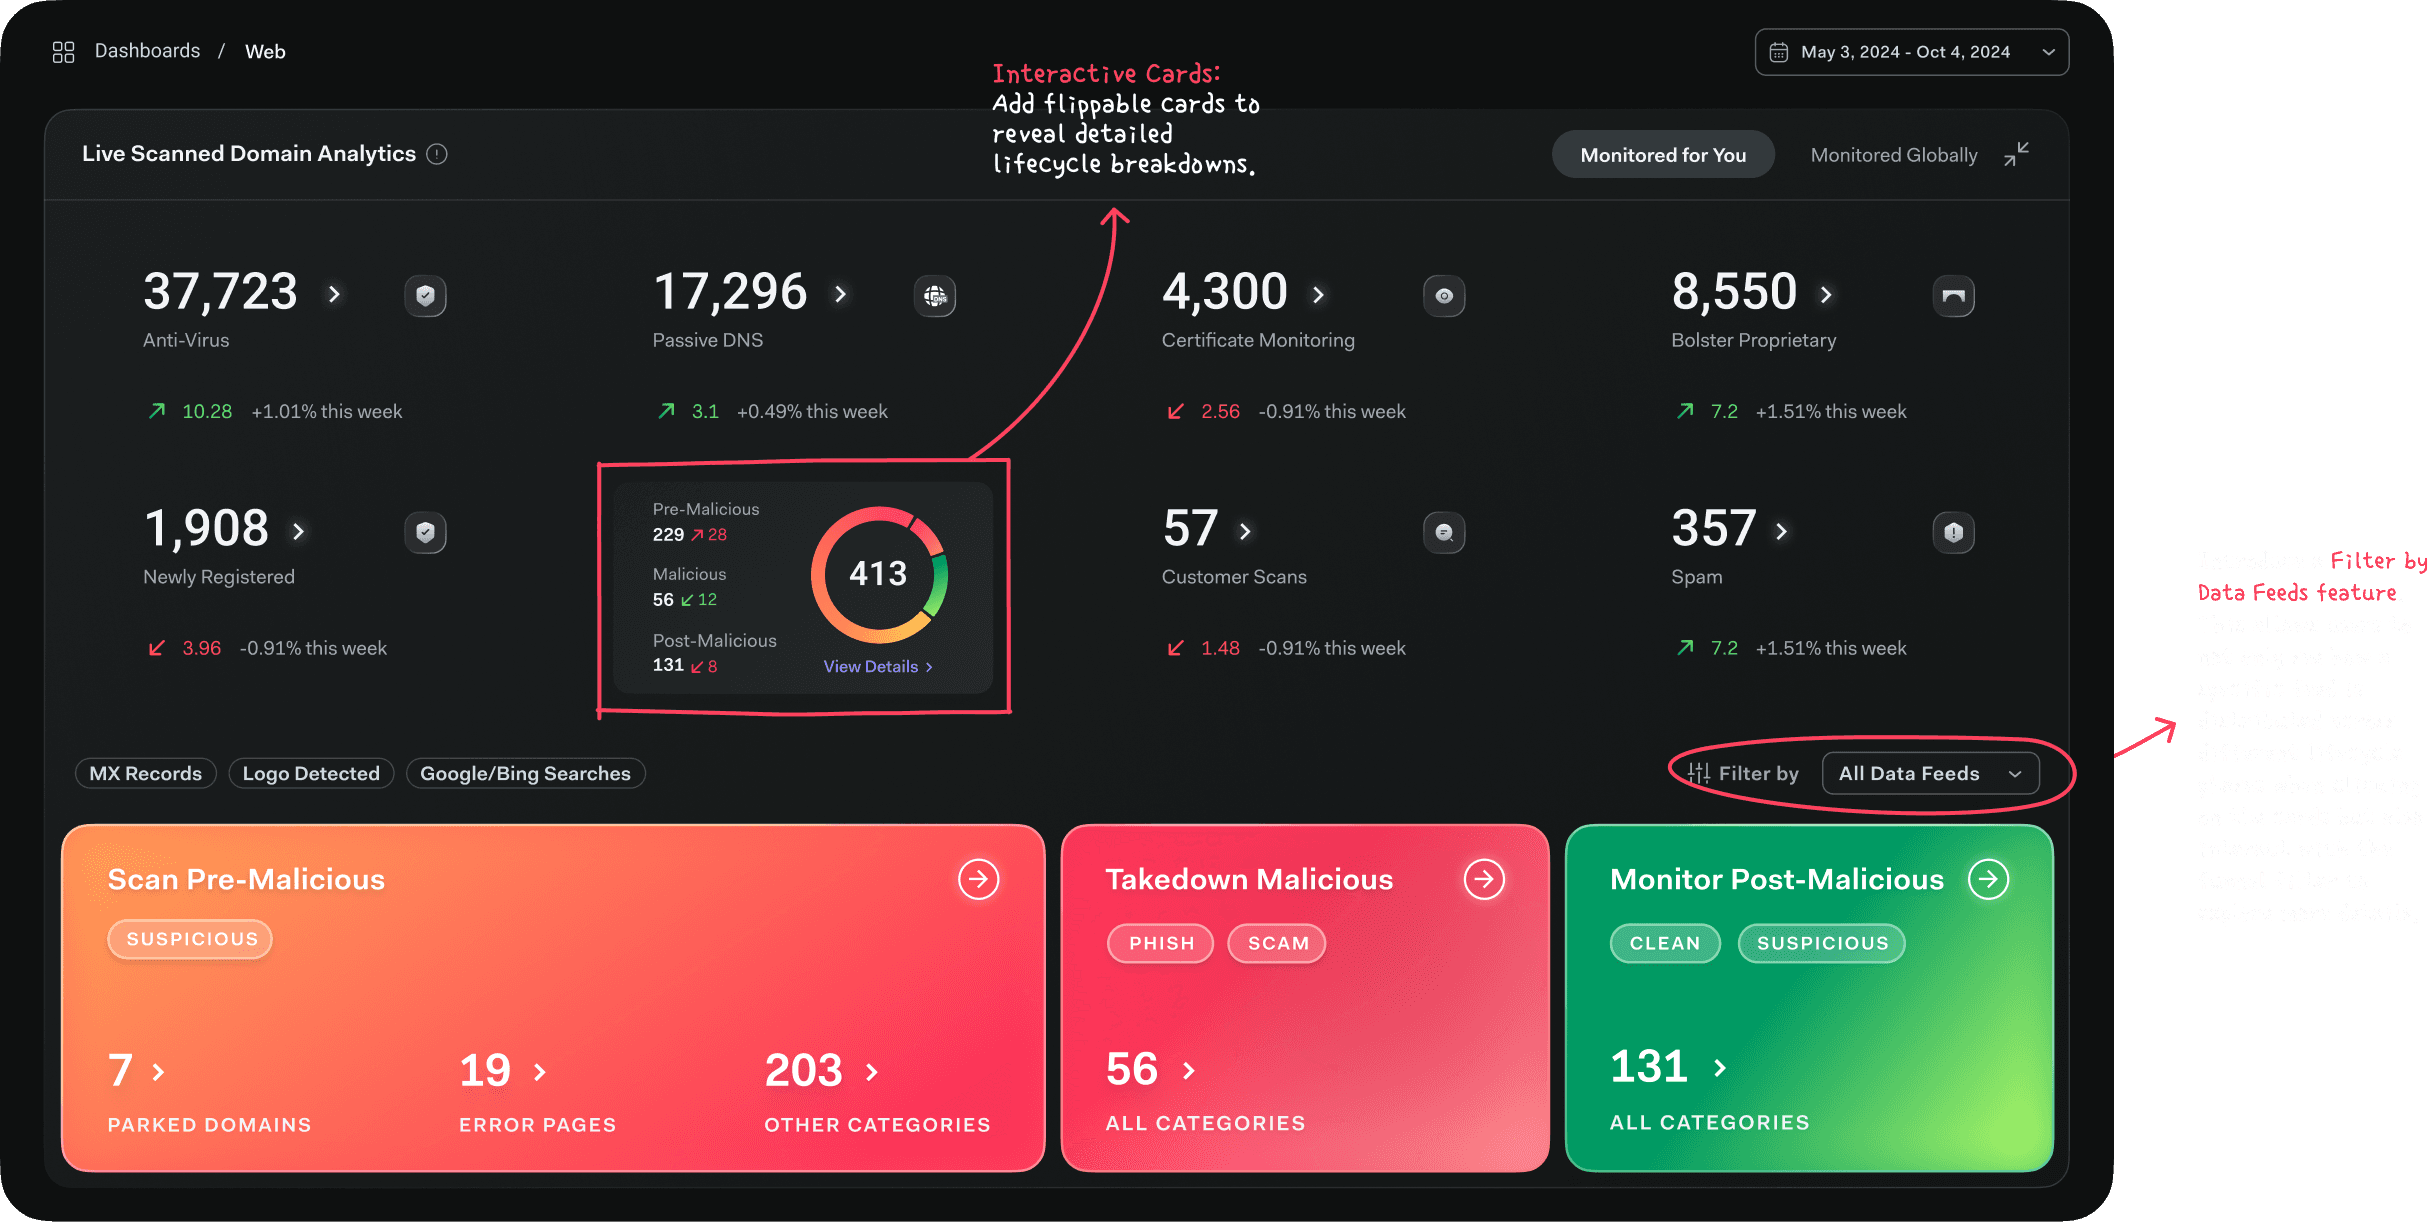Click the View Details link
The image size is (2434, 1222).
[x=877, y=666]
